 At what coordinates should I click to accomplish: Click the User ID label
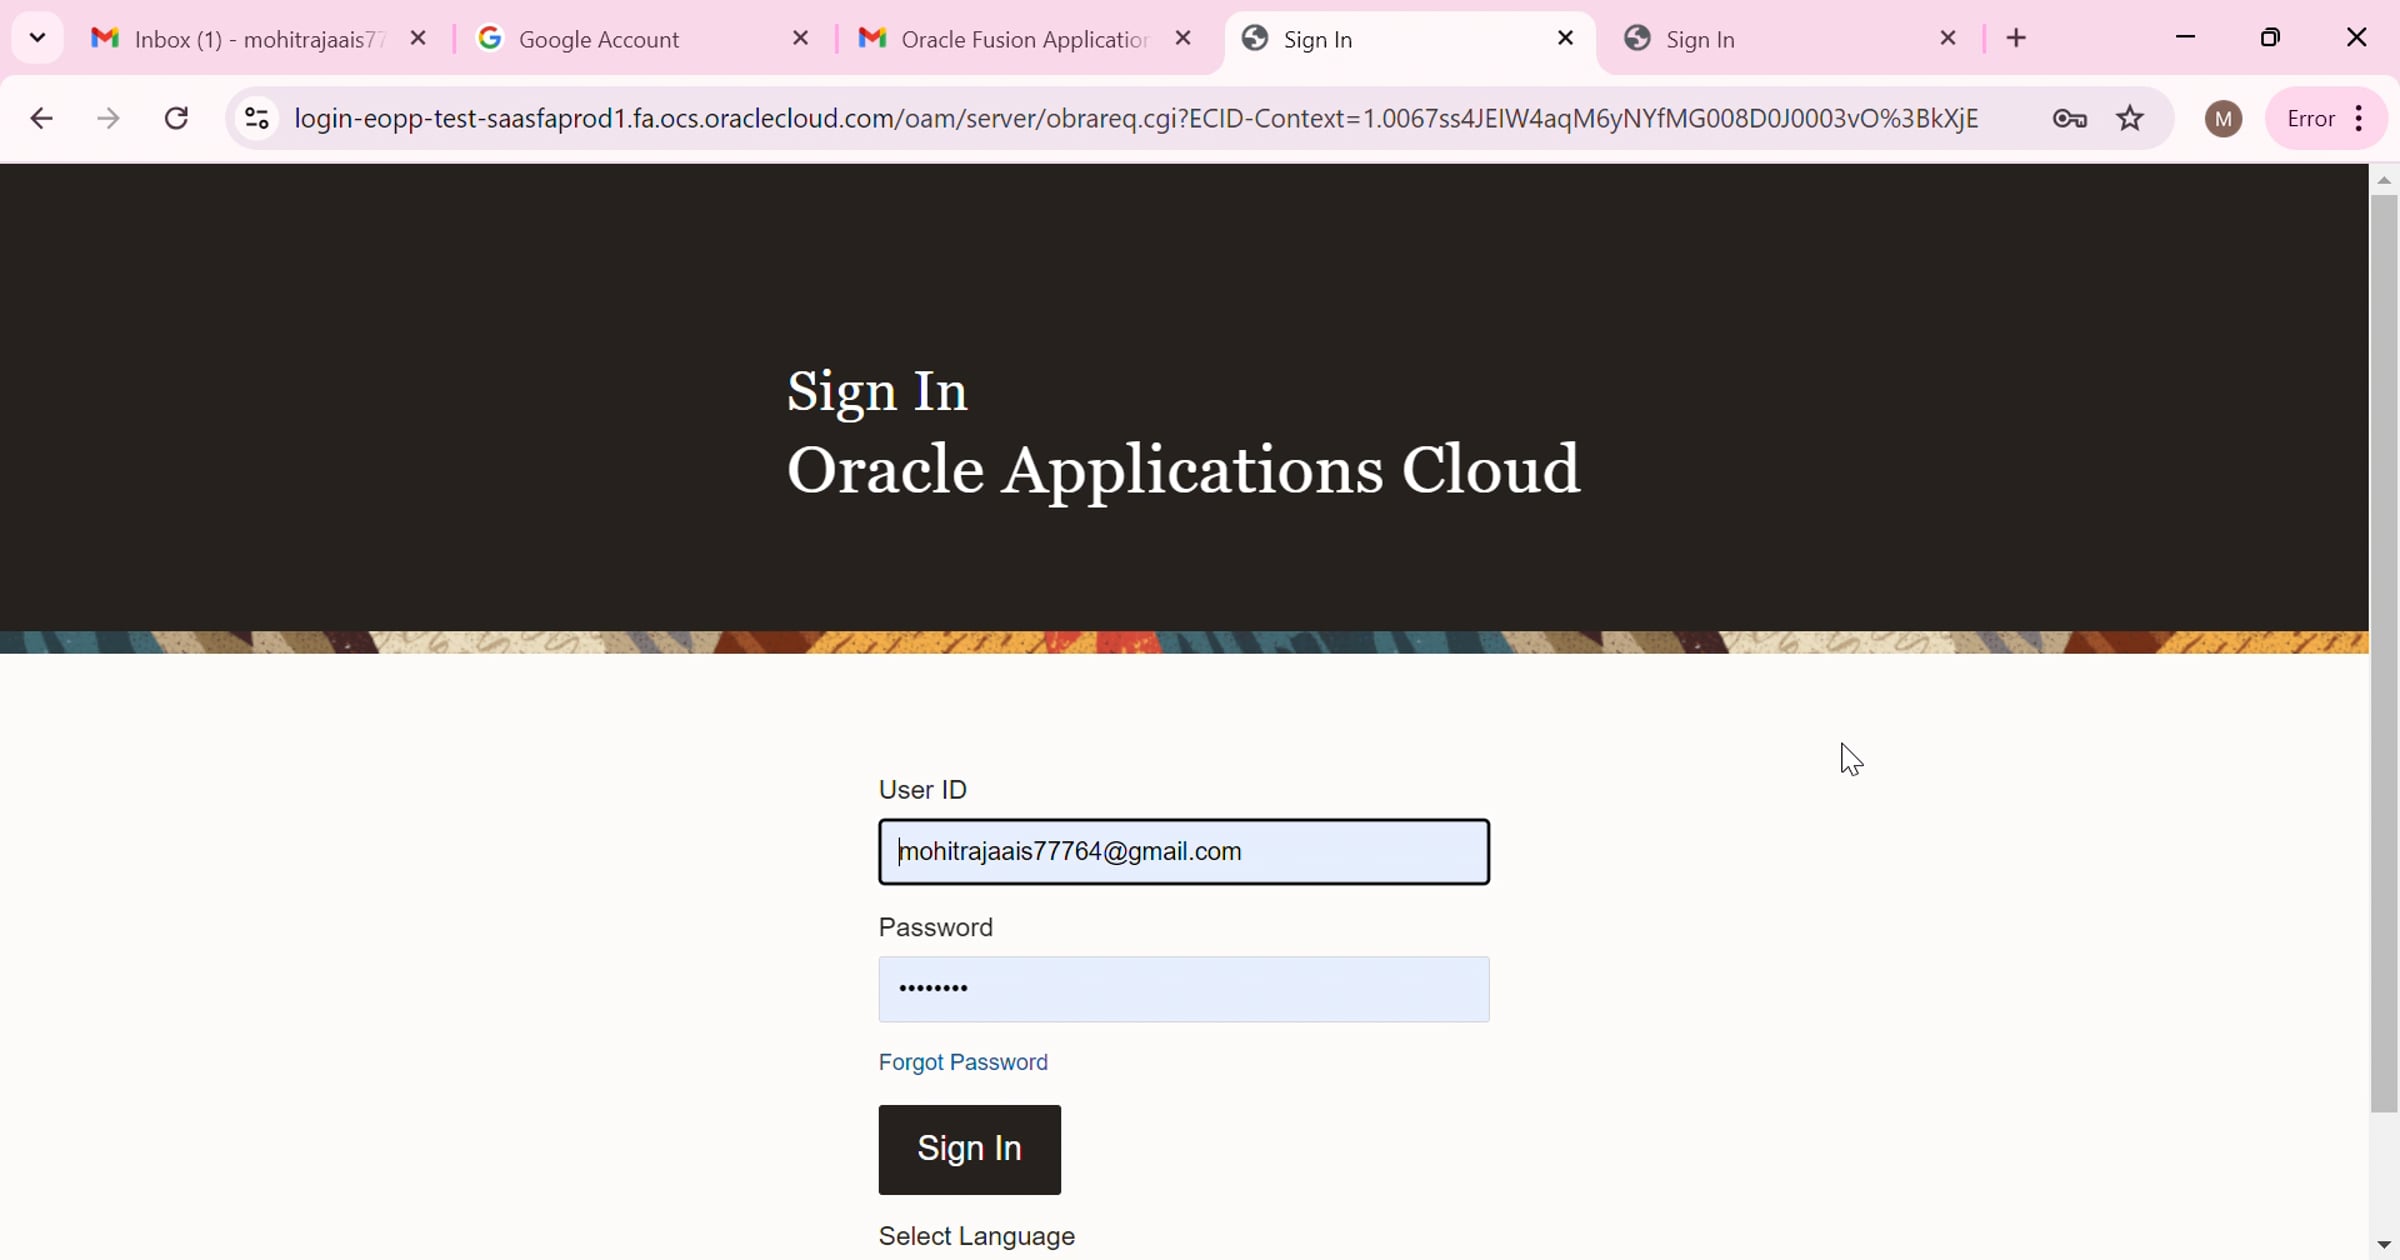923,790
